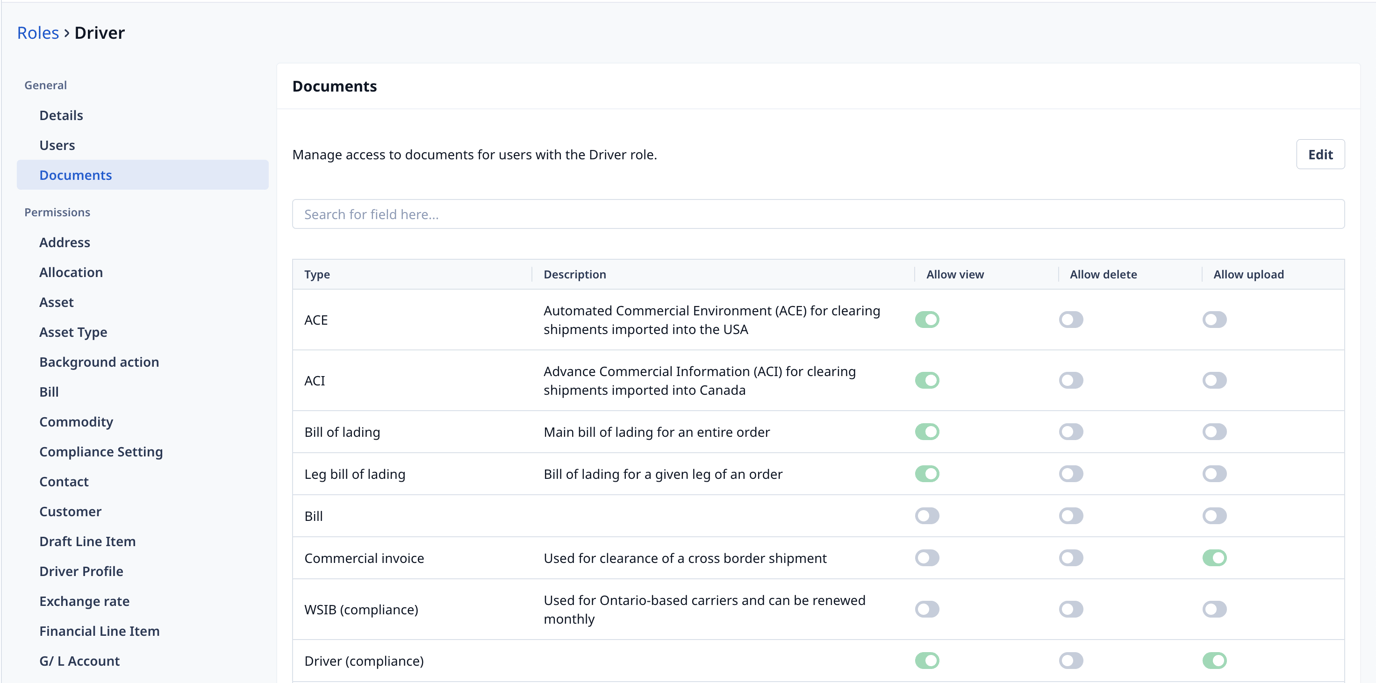The image size is (1376, 683).
Task: Open Contact permissions
Action: click(143, 482)
